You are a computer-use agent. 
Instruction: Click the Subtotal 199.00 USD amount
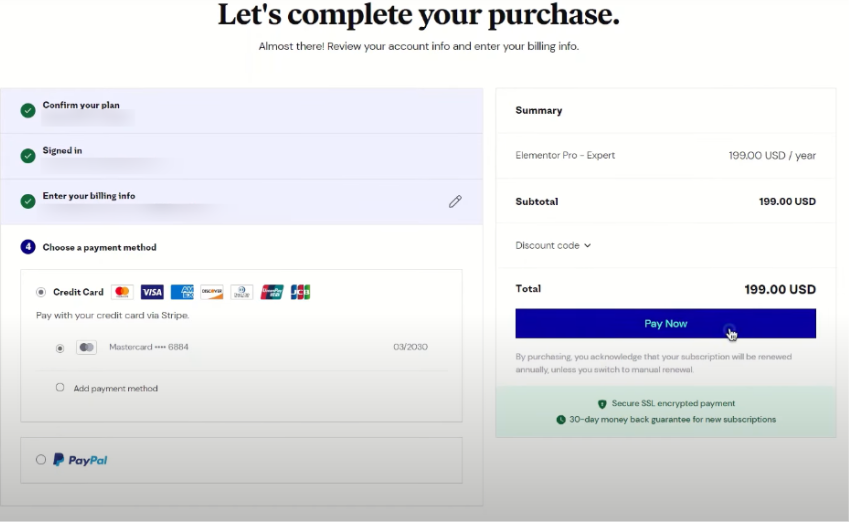(787, 201)
